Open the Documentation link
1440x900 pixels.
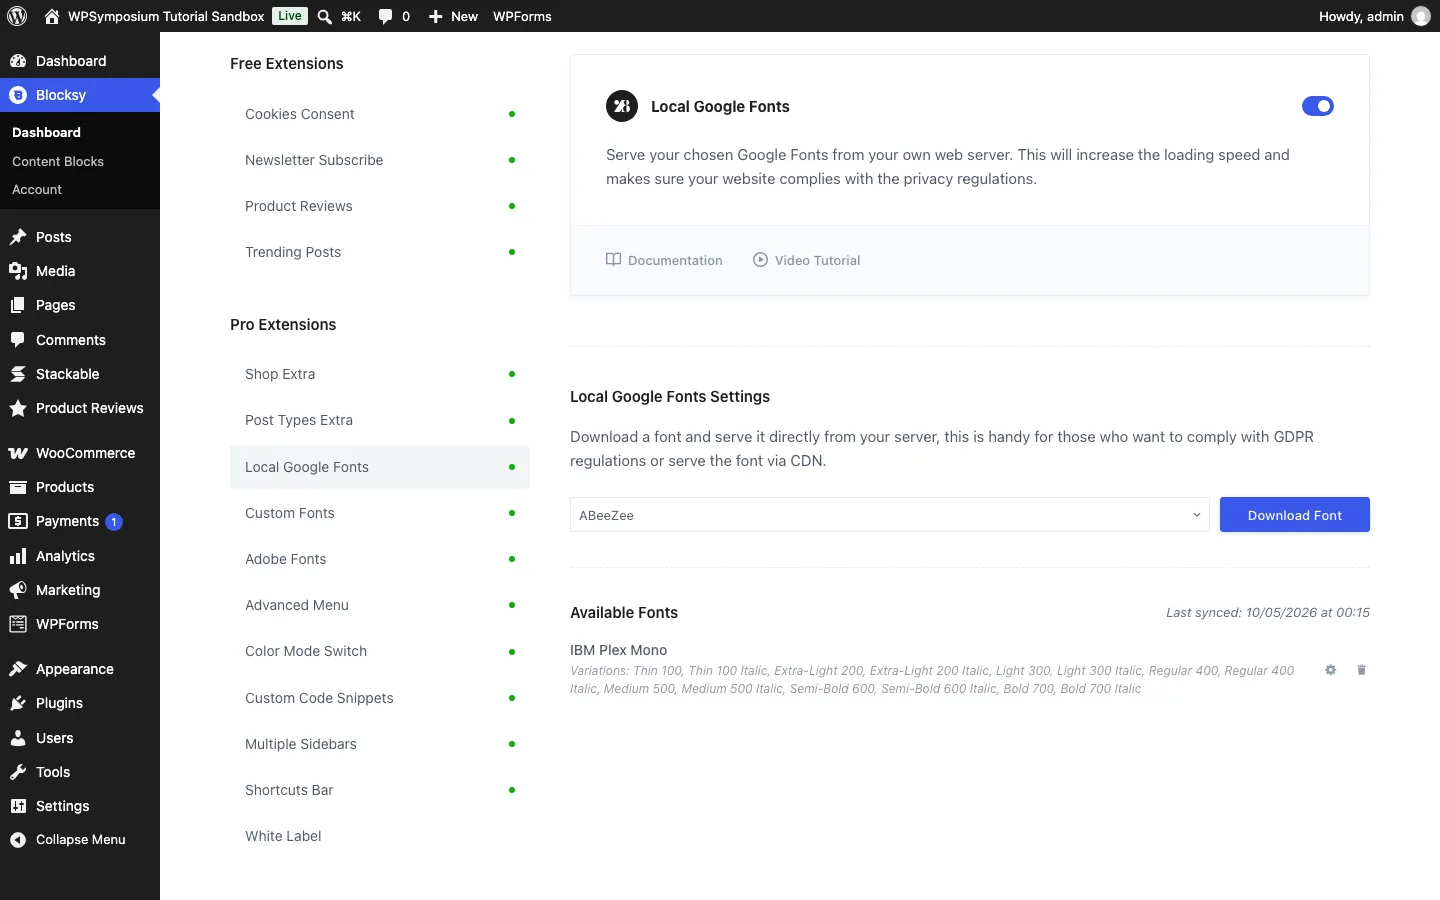(664, 260)
